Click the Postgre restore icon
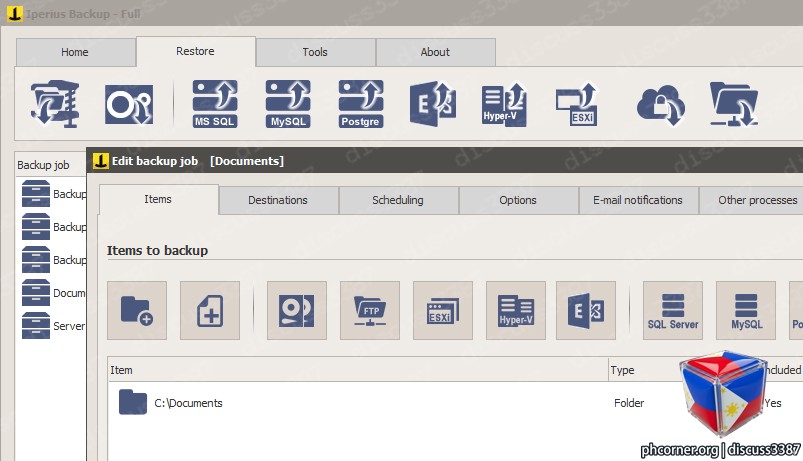 point(361,104)
